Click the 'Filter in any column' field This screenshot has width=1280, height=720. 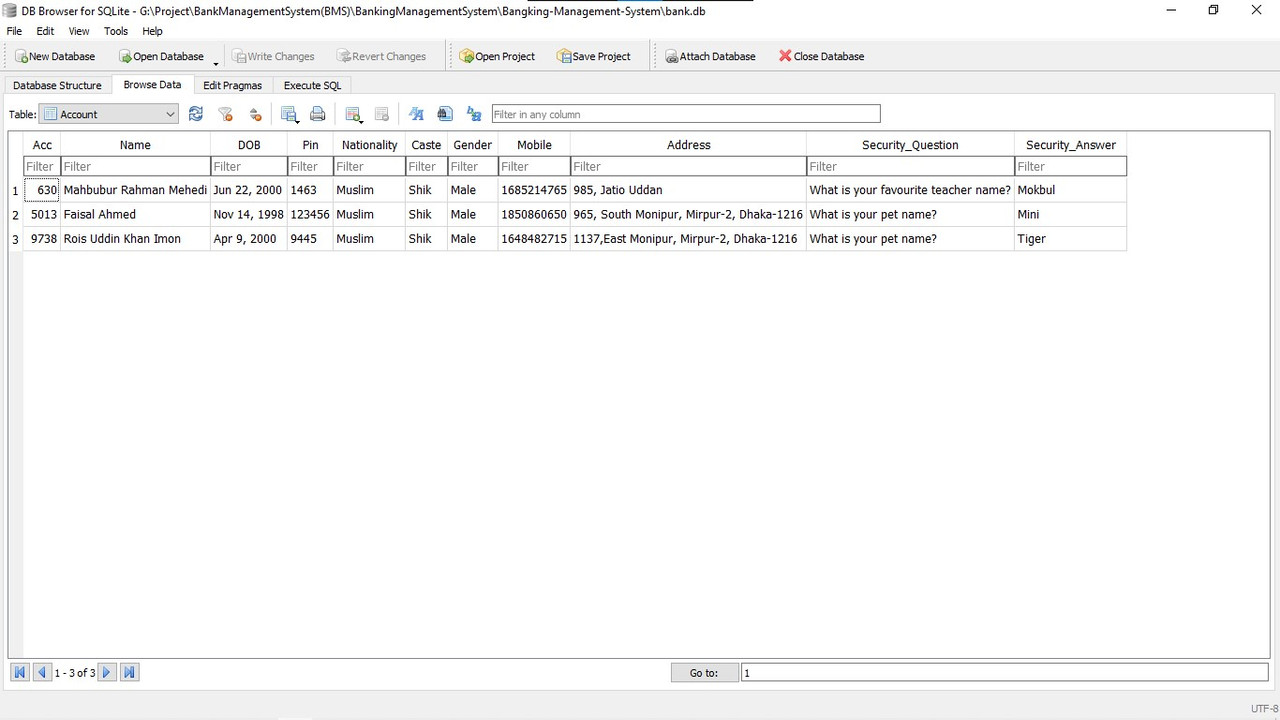coord(686,114)
